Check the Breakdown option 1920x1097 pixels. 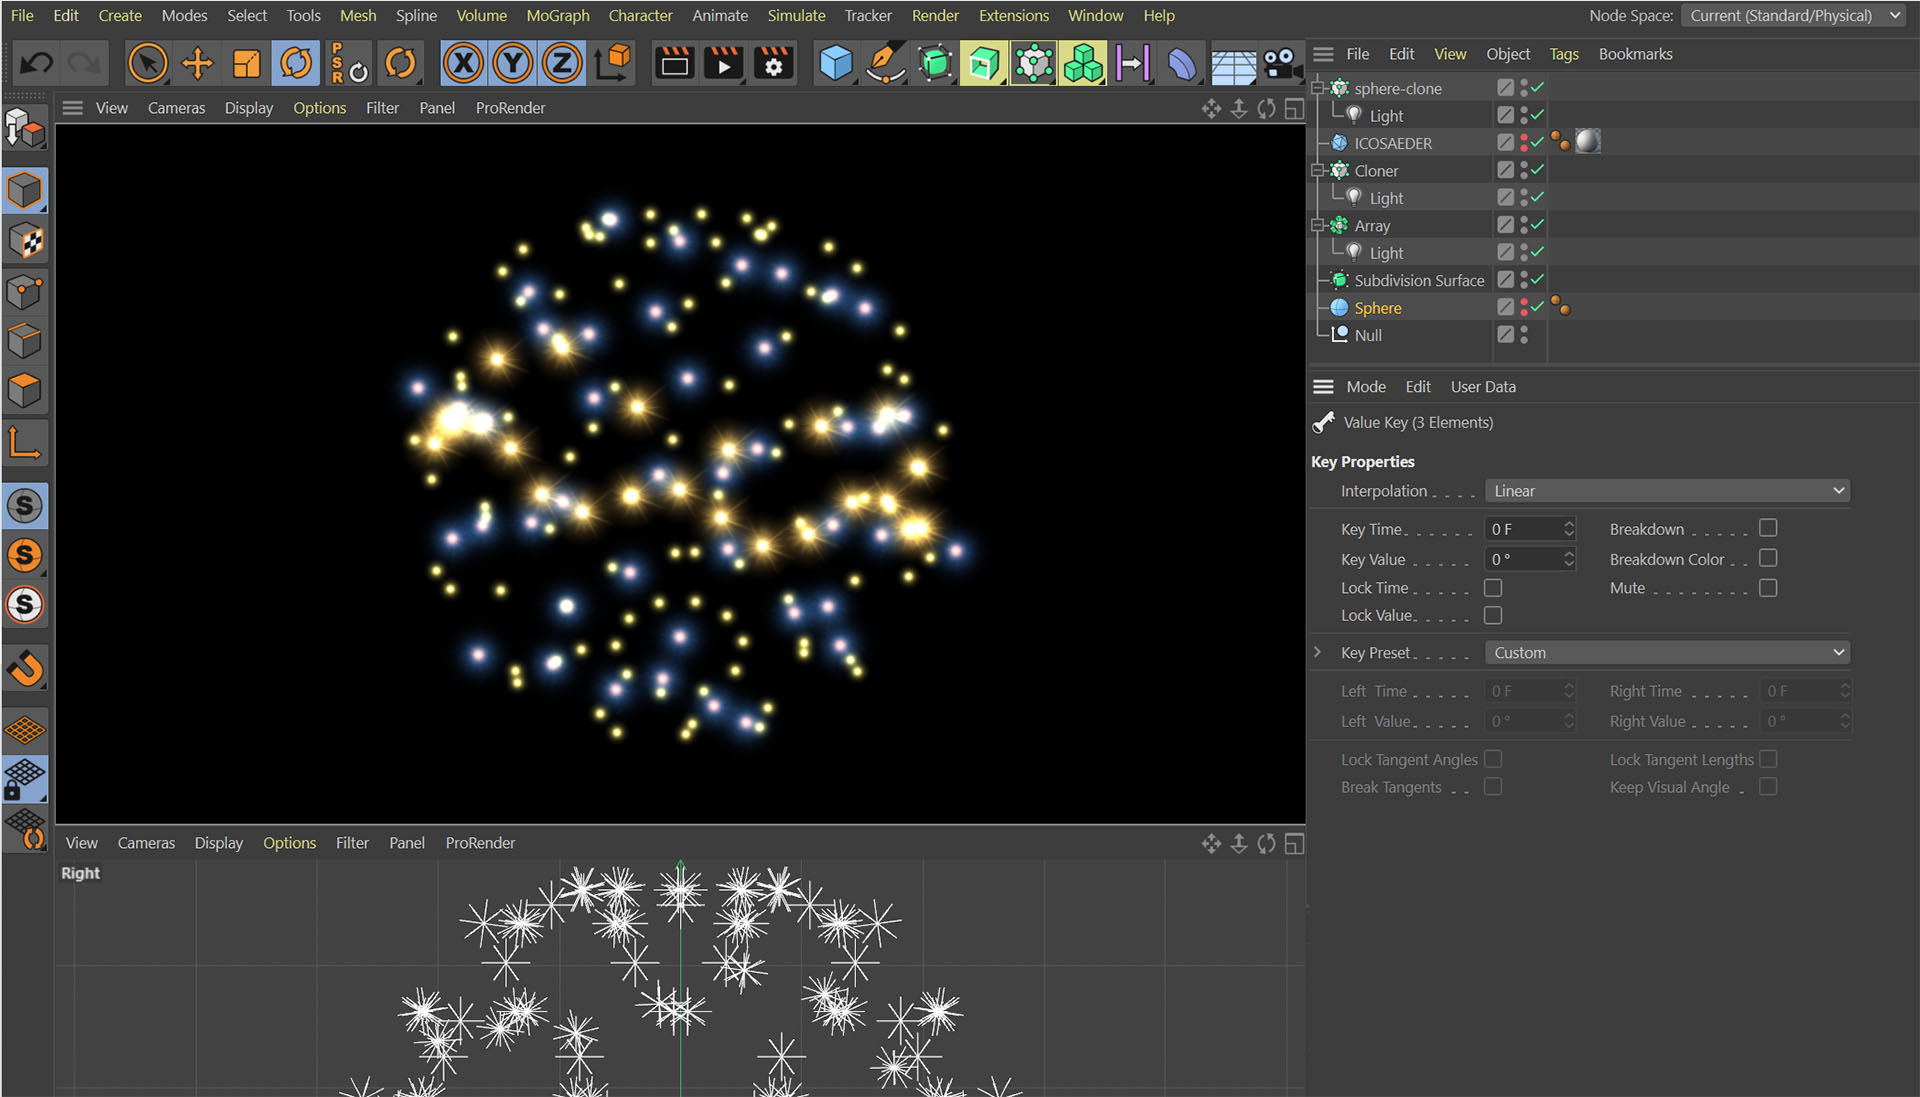coord(1768,528)
